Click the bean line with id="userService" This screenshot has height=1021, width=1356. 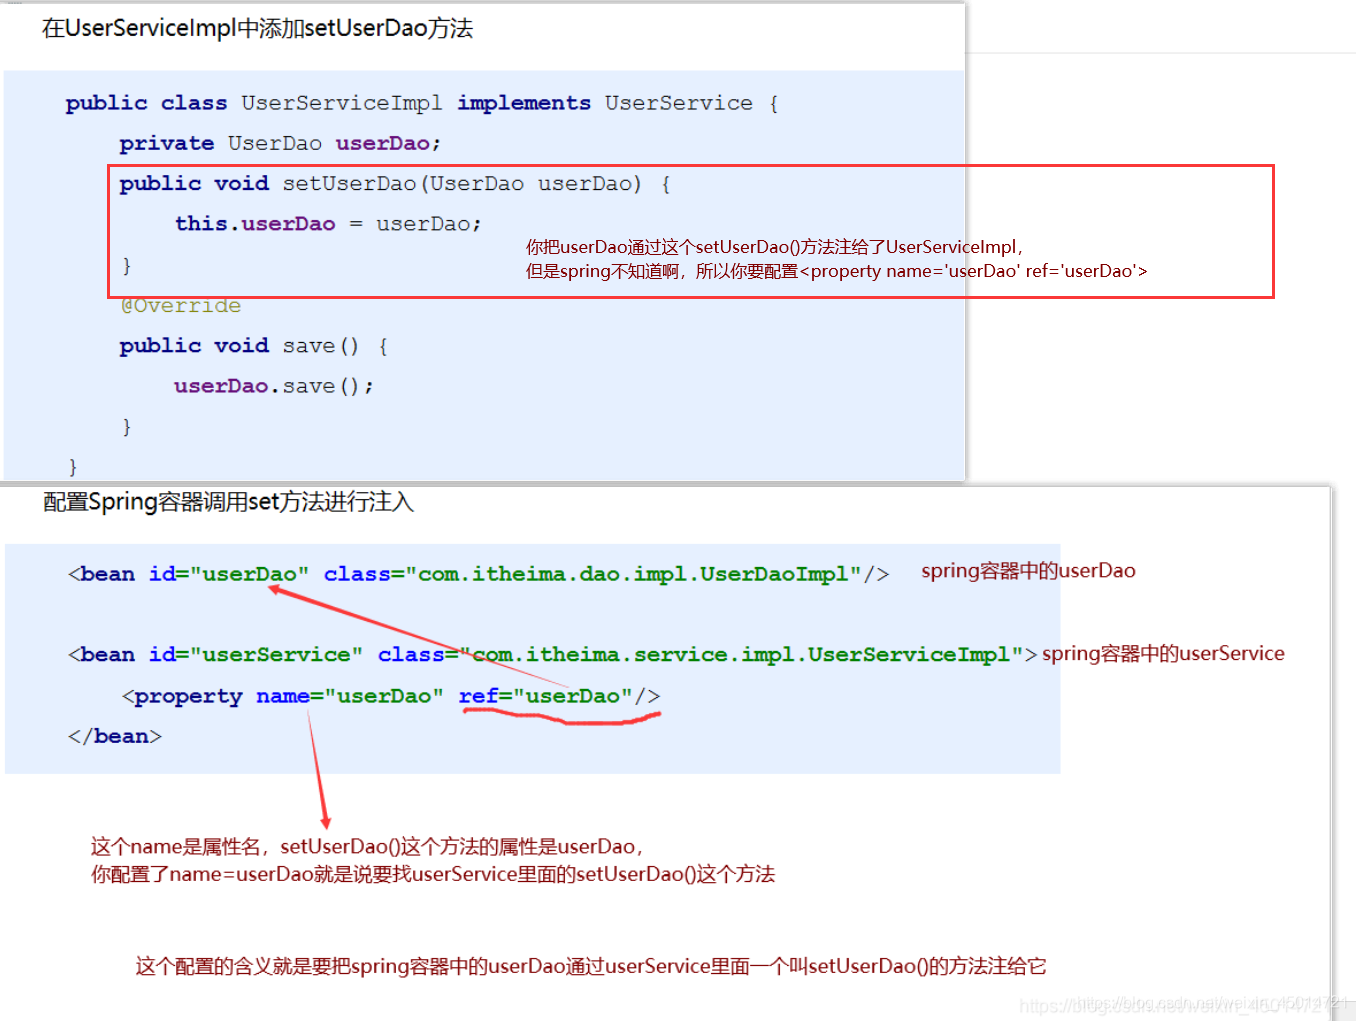[552, 655]
